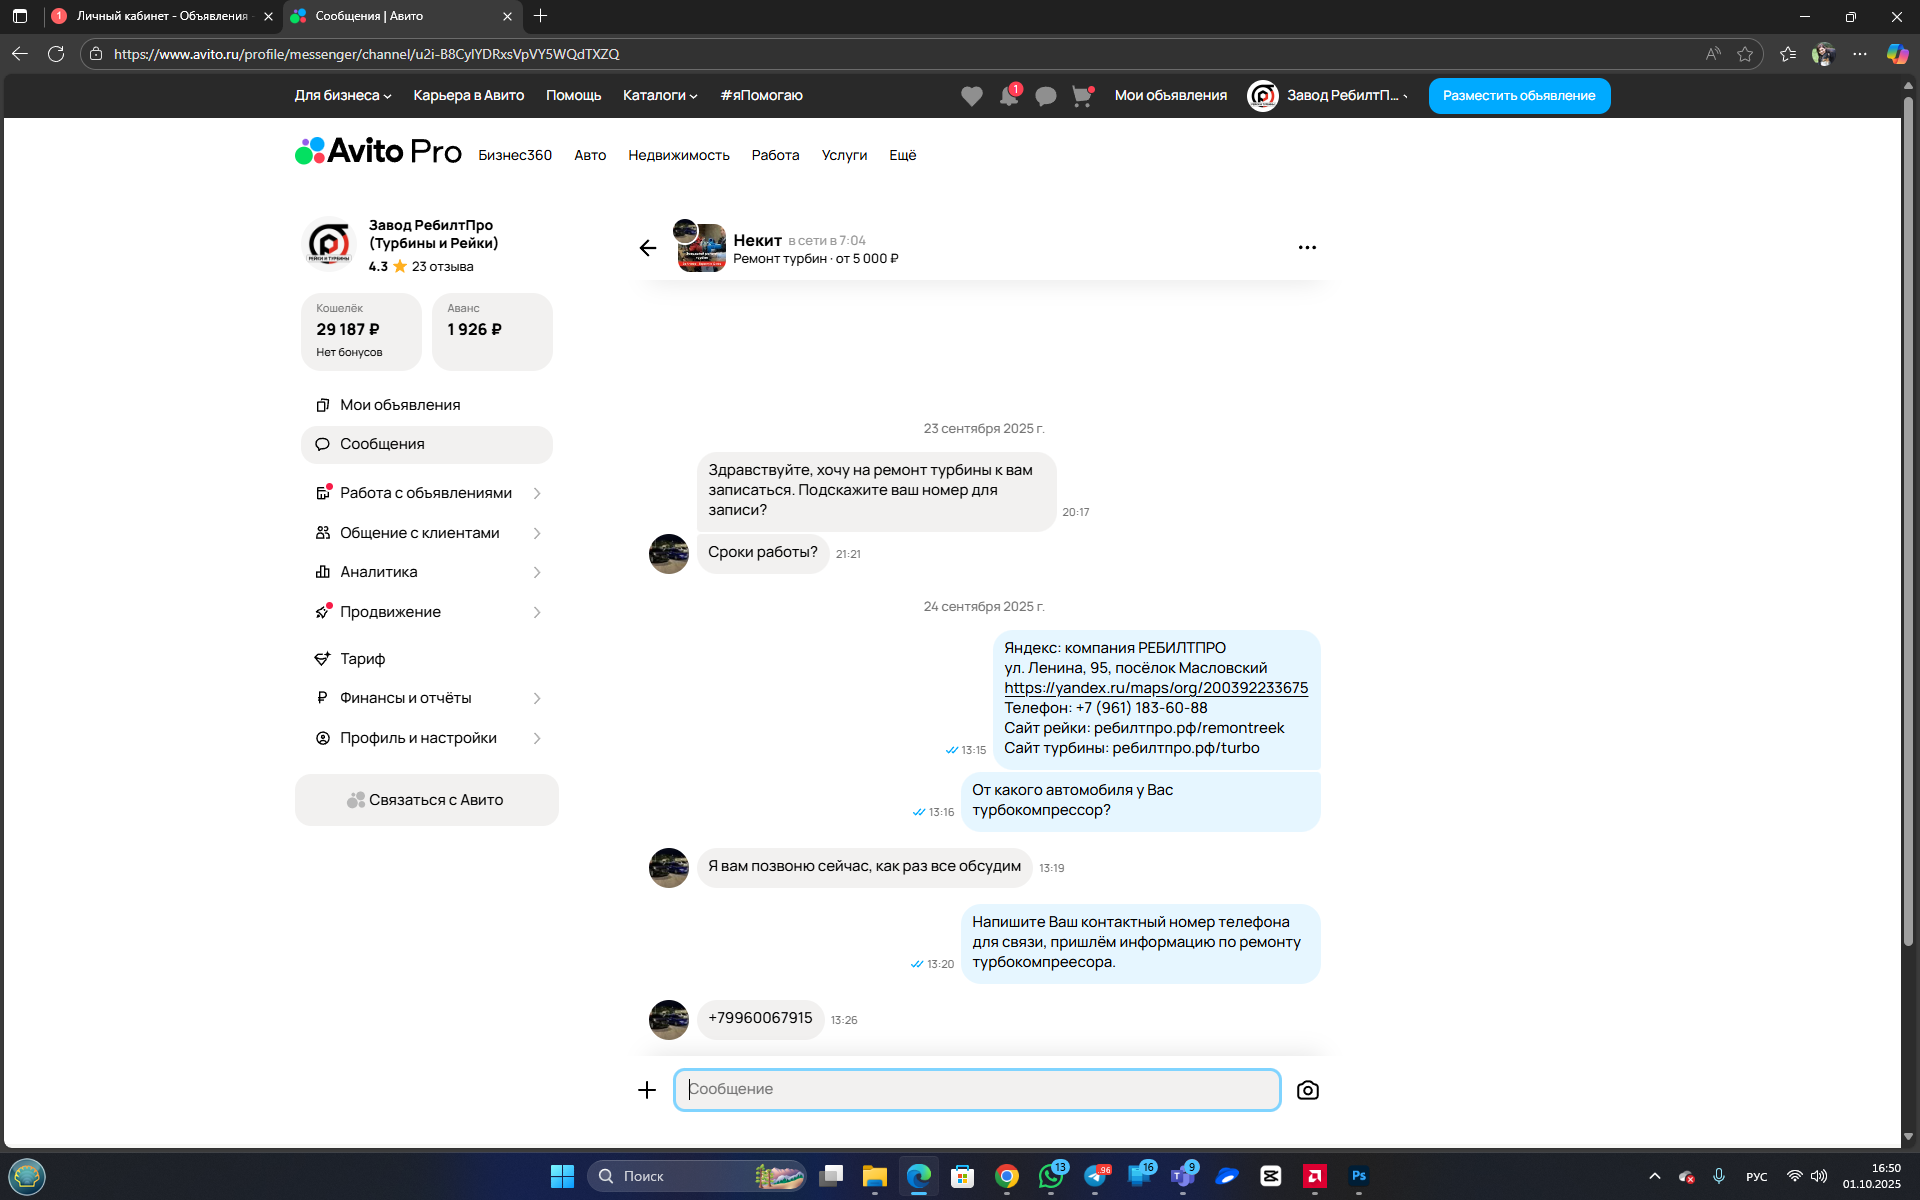Screen dimensions: 1920x1200
Task: Refresh the page
Action: [x=56, y=54]
